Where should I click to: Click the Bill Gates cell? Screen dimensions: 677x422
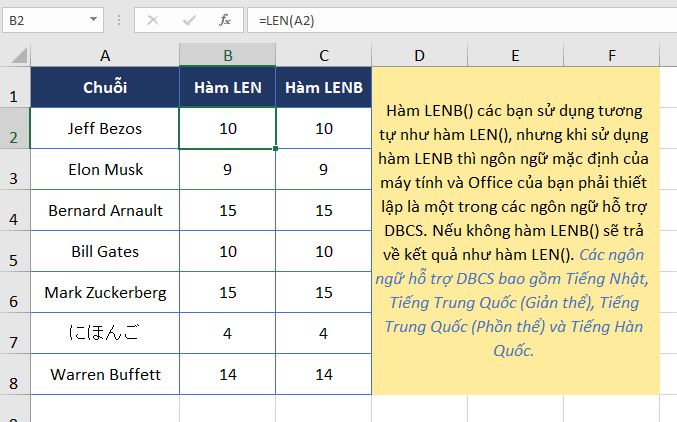pos(105,251)
